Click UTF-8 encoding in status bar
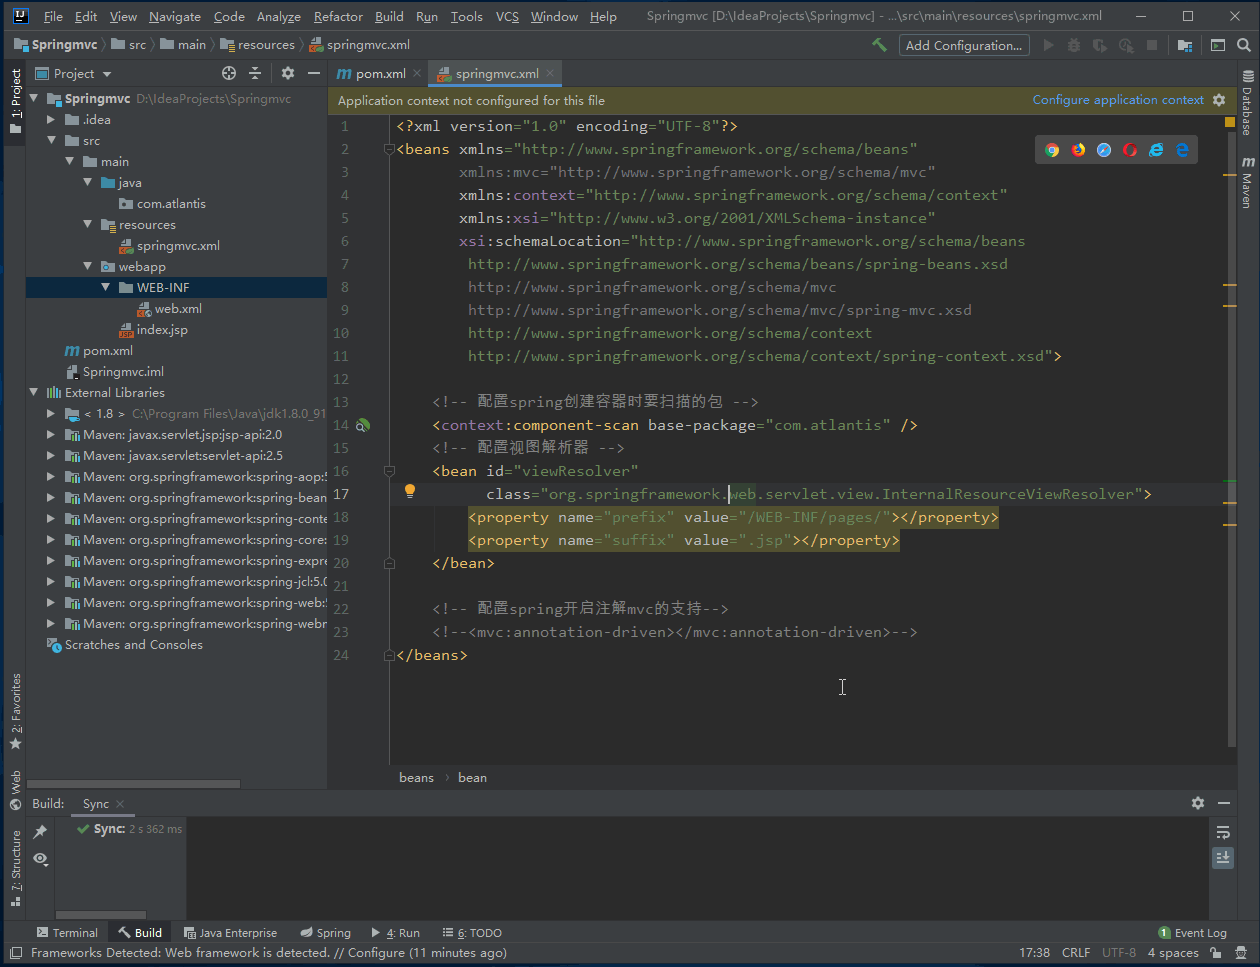Image resolution: width=1260 pixels, height=967 pixels. (x=1119, y=952)
